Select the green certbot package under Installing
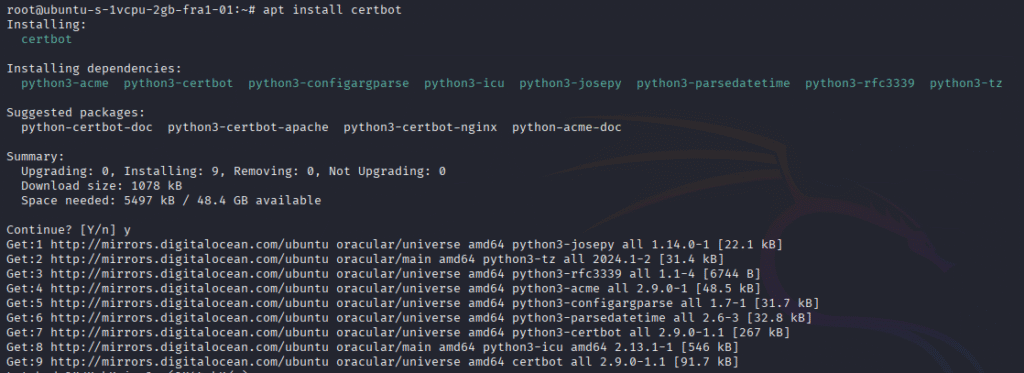 pos(46,39)
